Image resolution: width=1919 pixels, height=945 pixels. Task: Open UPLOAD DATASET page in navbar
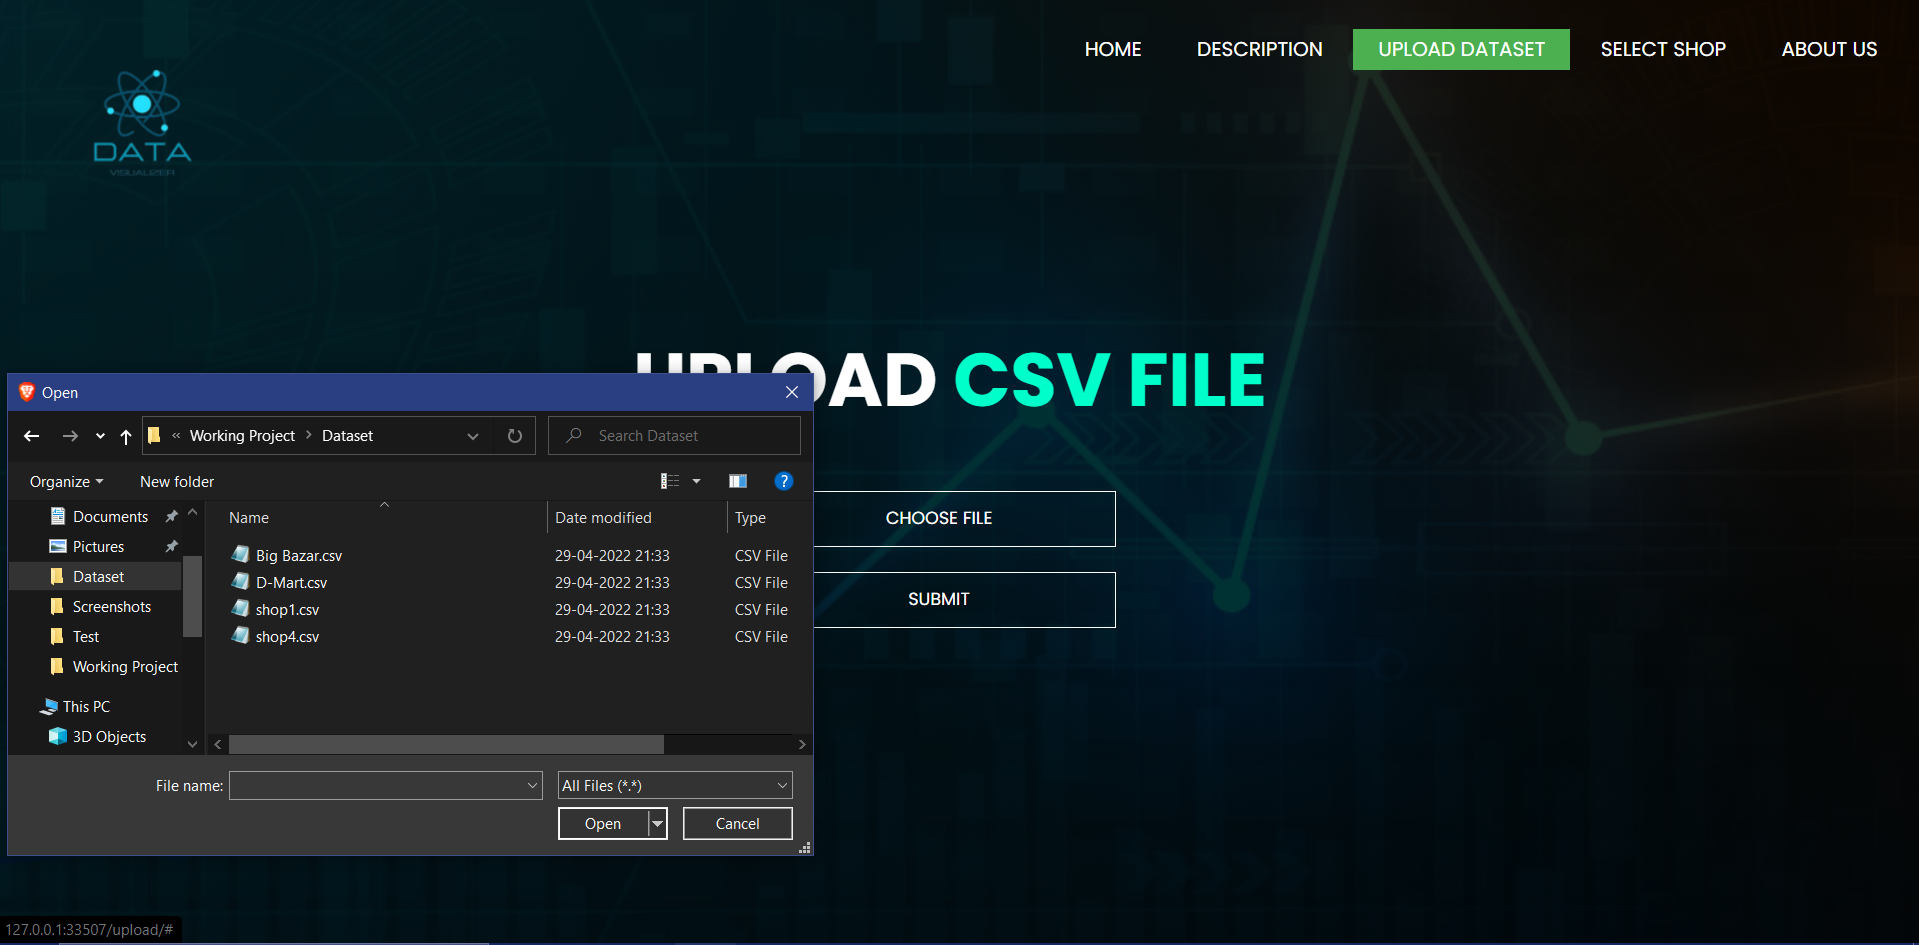[x=1461, y=49]
